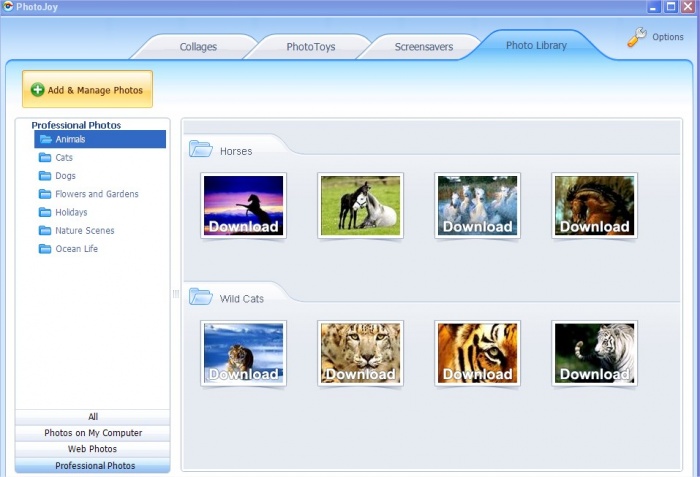Select the Flowers and Gardens category label

[97, 194]
